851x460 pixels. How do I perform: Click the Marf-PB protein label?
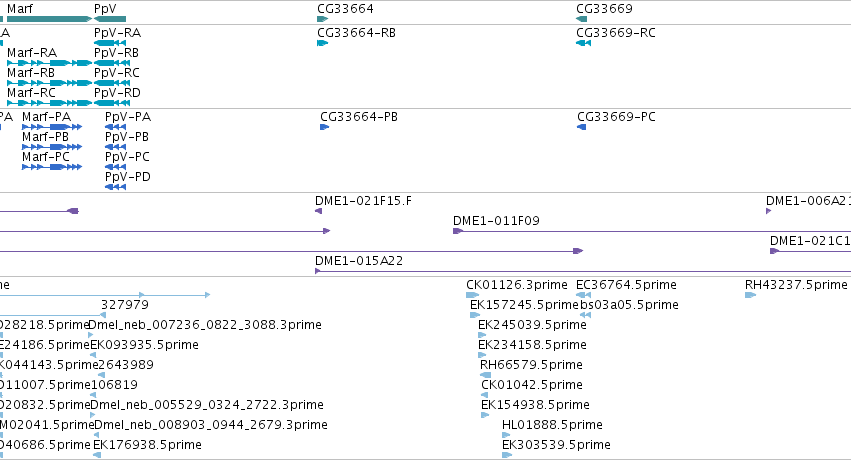[46, 137]
